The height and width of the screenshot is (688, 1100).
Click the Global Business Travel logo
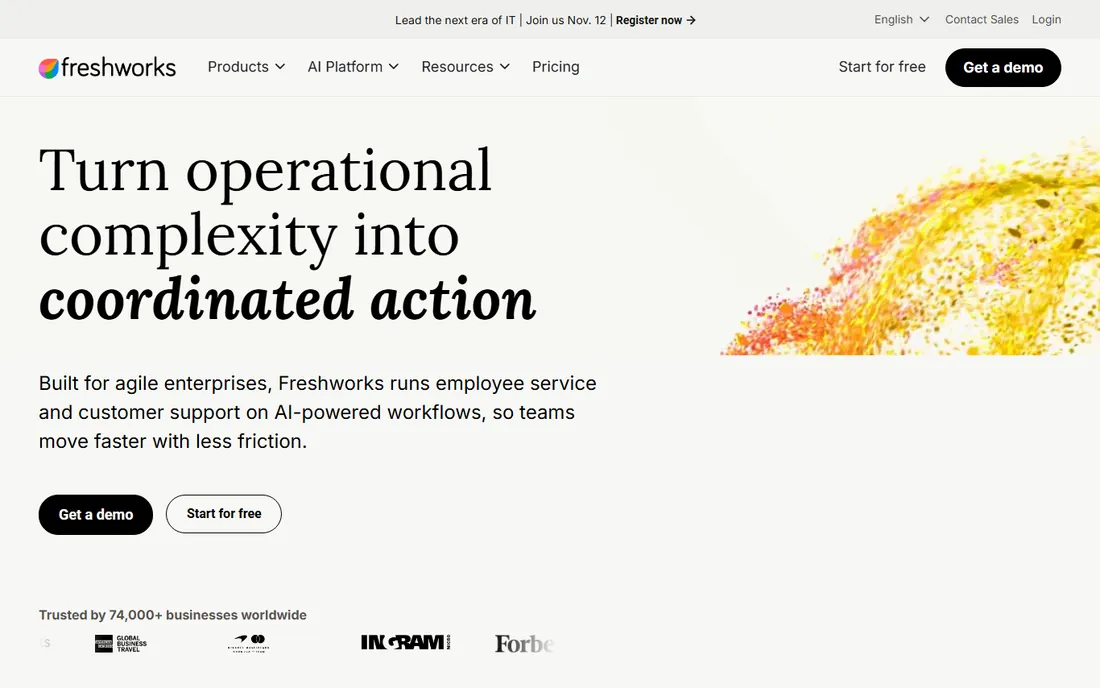[x=121, y=643]
